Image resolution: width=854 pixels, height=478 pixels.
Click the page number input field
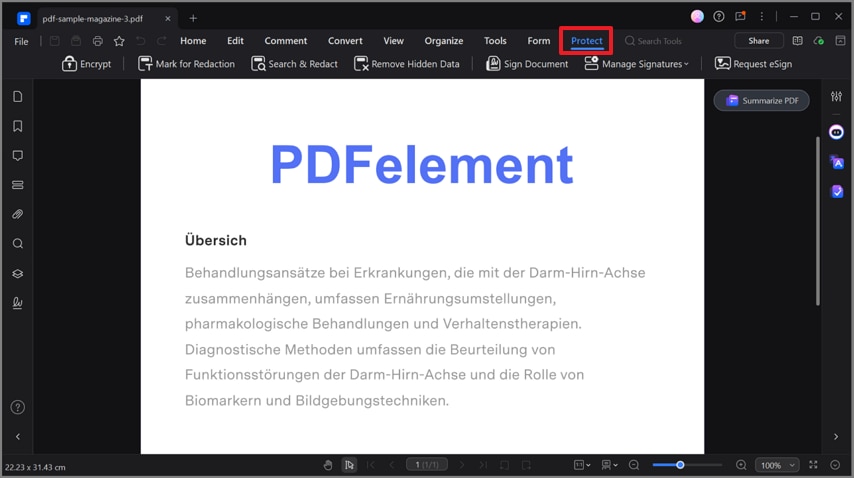pyautogui.click(x=427, y=464)
